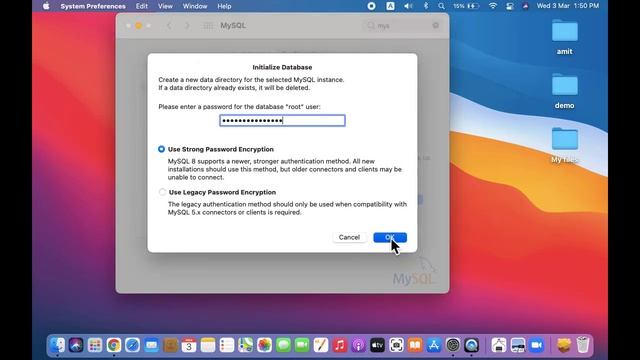
Task: Open the volume control in menu bar
Action: [408, 6]
